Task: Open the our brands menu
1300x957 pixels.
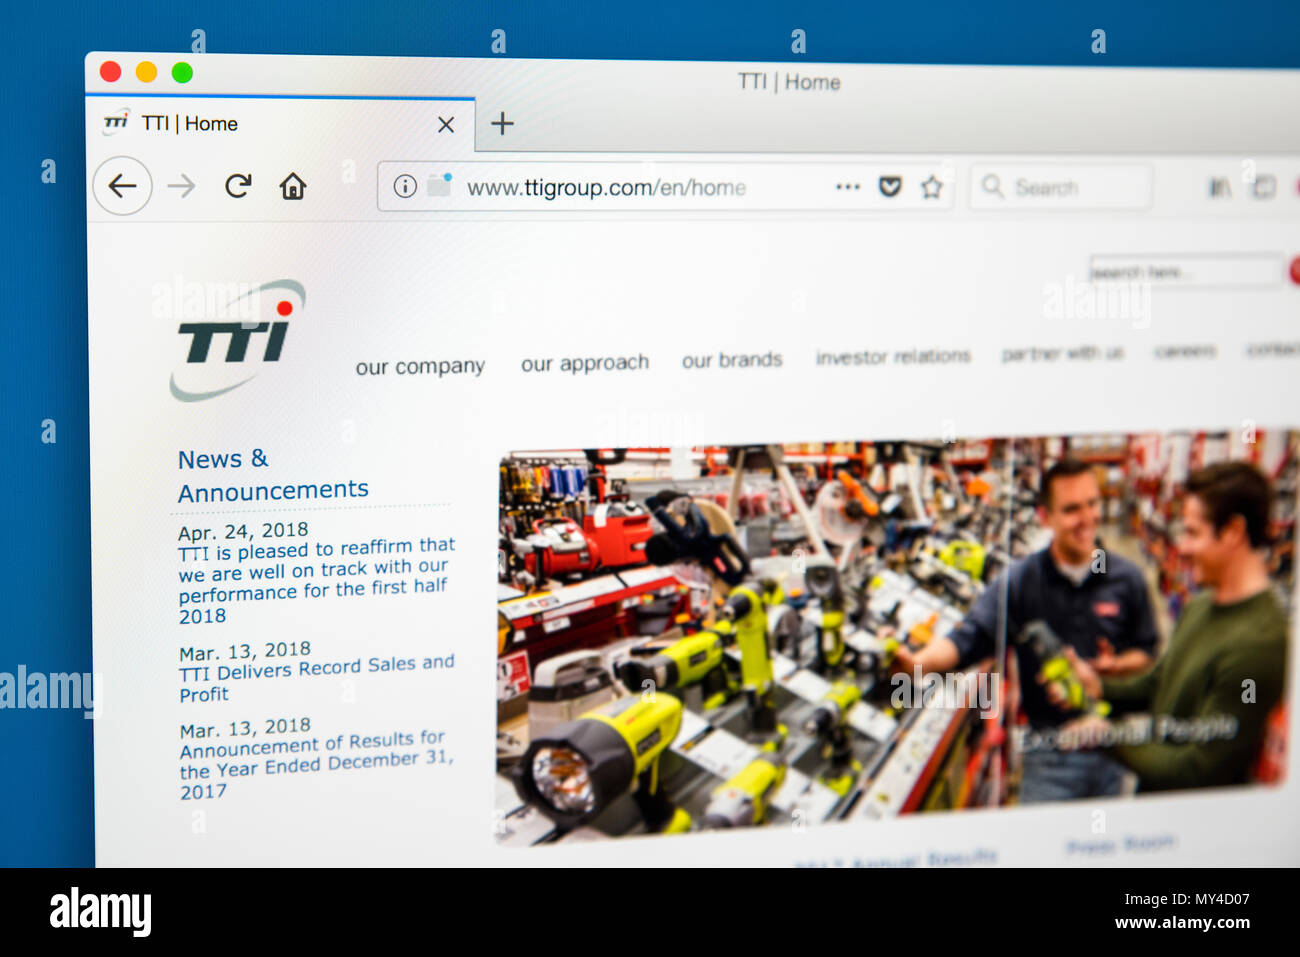Action: click(732, 360)
